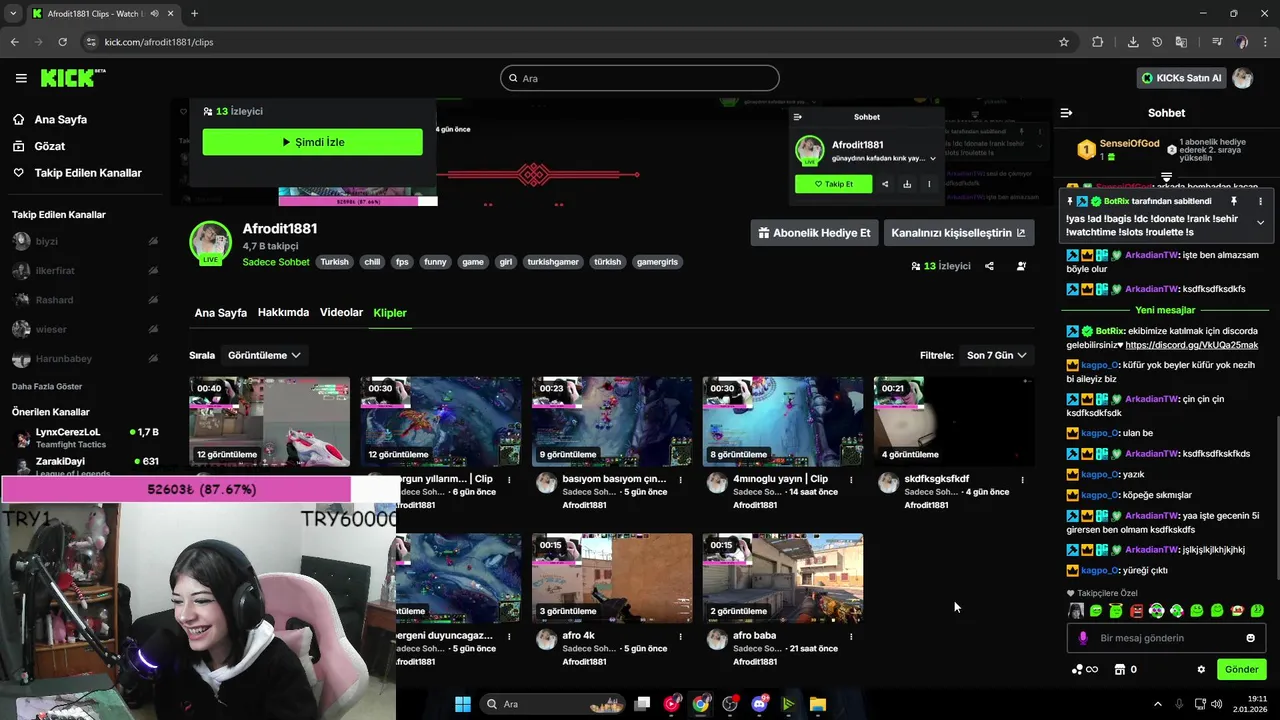Open the discord.gg link in chat

[x=1192, y=345]
